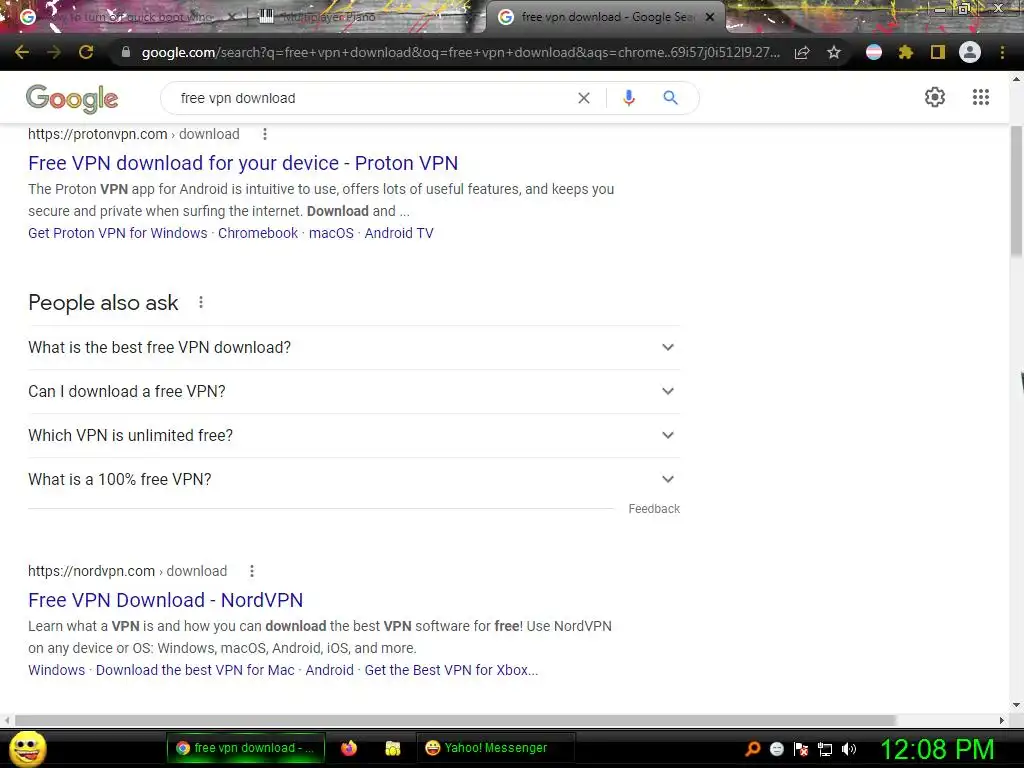This screenshot has height=768, width=1024.
Task: Open the volume speaker tray icon
Action: [x=849, y=749]
